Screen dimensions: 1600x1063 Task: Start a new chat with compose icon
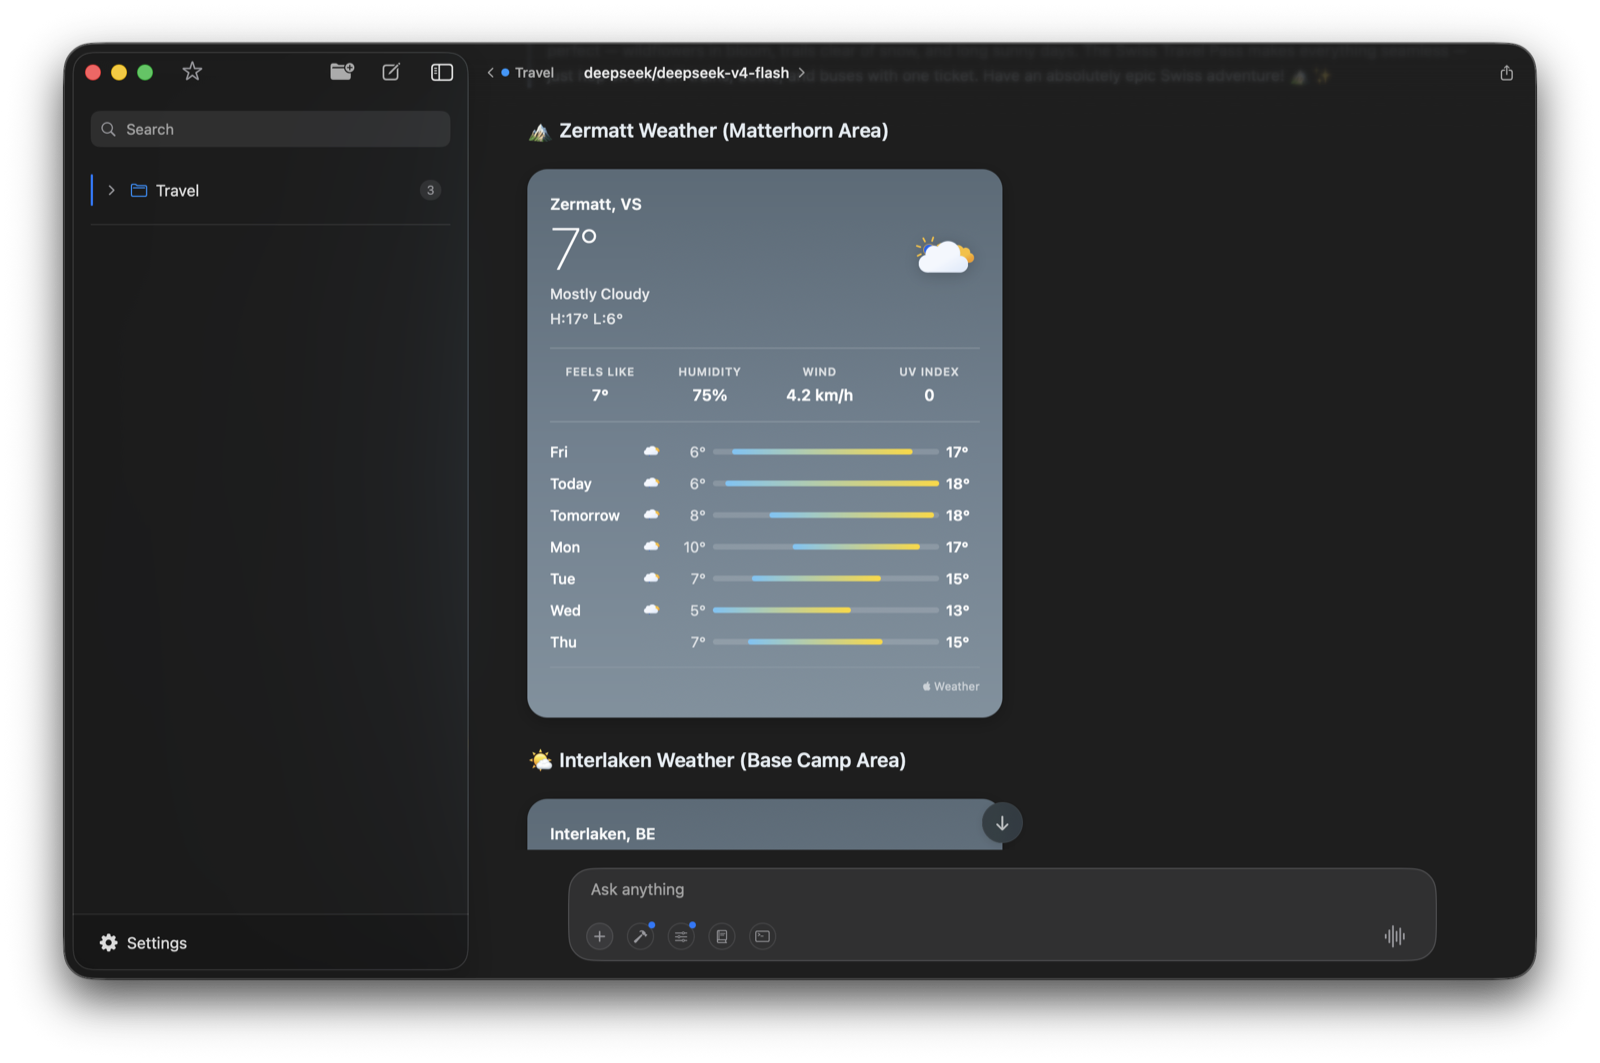point(391,71)
